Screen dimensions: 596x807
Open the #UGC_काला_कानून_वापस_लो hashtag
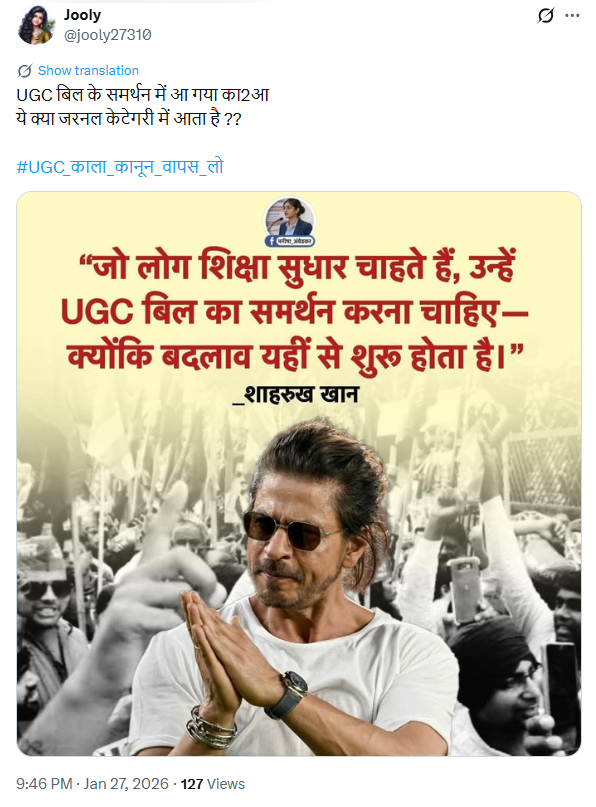[120, 167]
